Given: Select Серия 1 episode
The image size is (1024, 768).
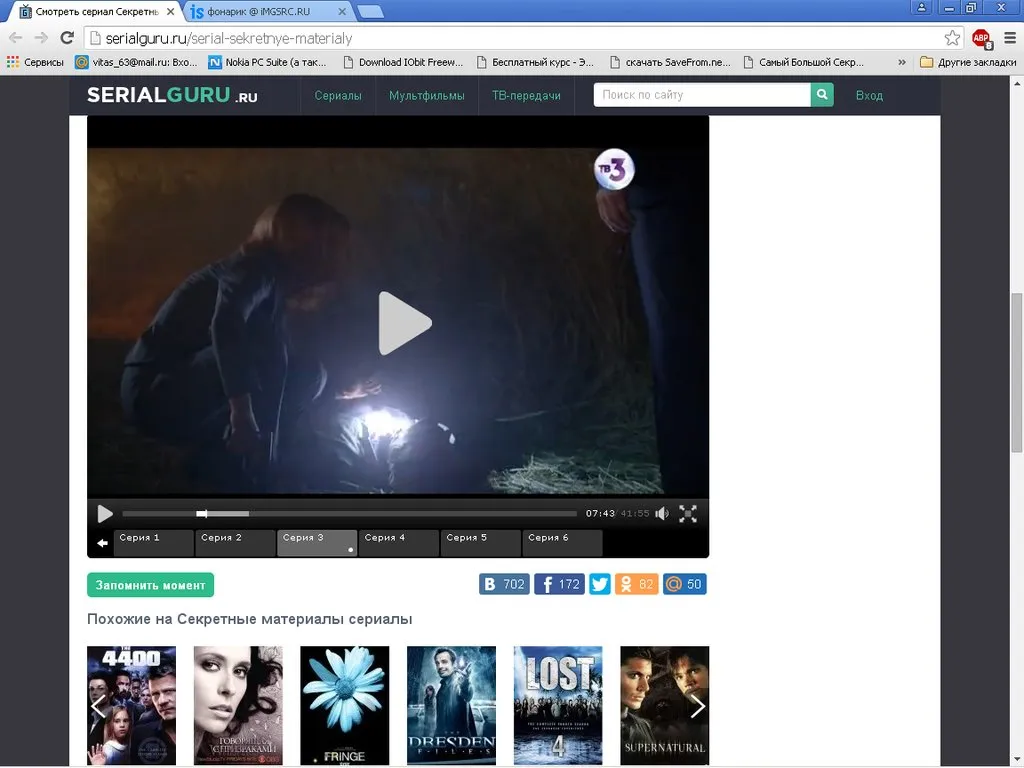Looking at the screenshot, I should [x=153, y=543].
